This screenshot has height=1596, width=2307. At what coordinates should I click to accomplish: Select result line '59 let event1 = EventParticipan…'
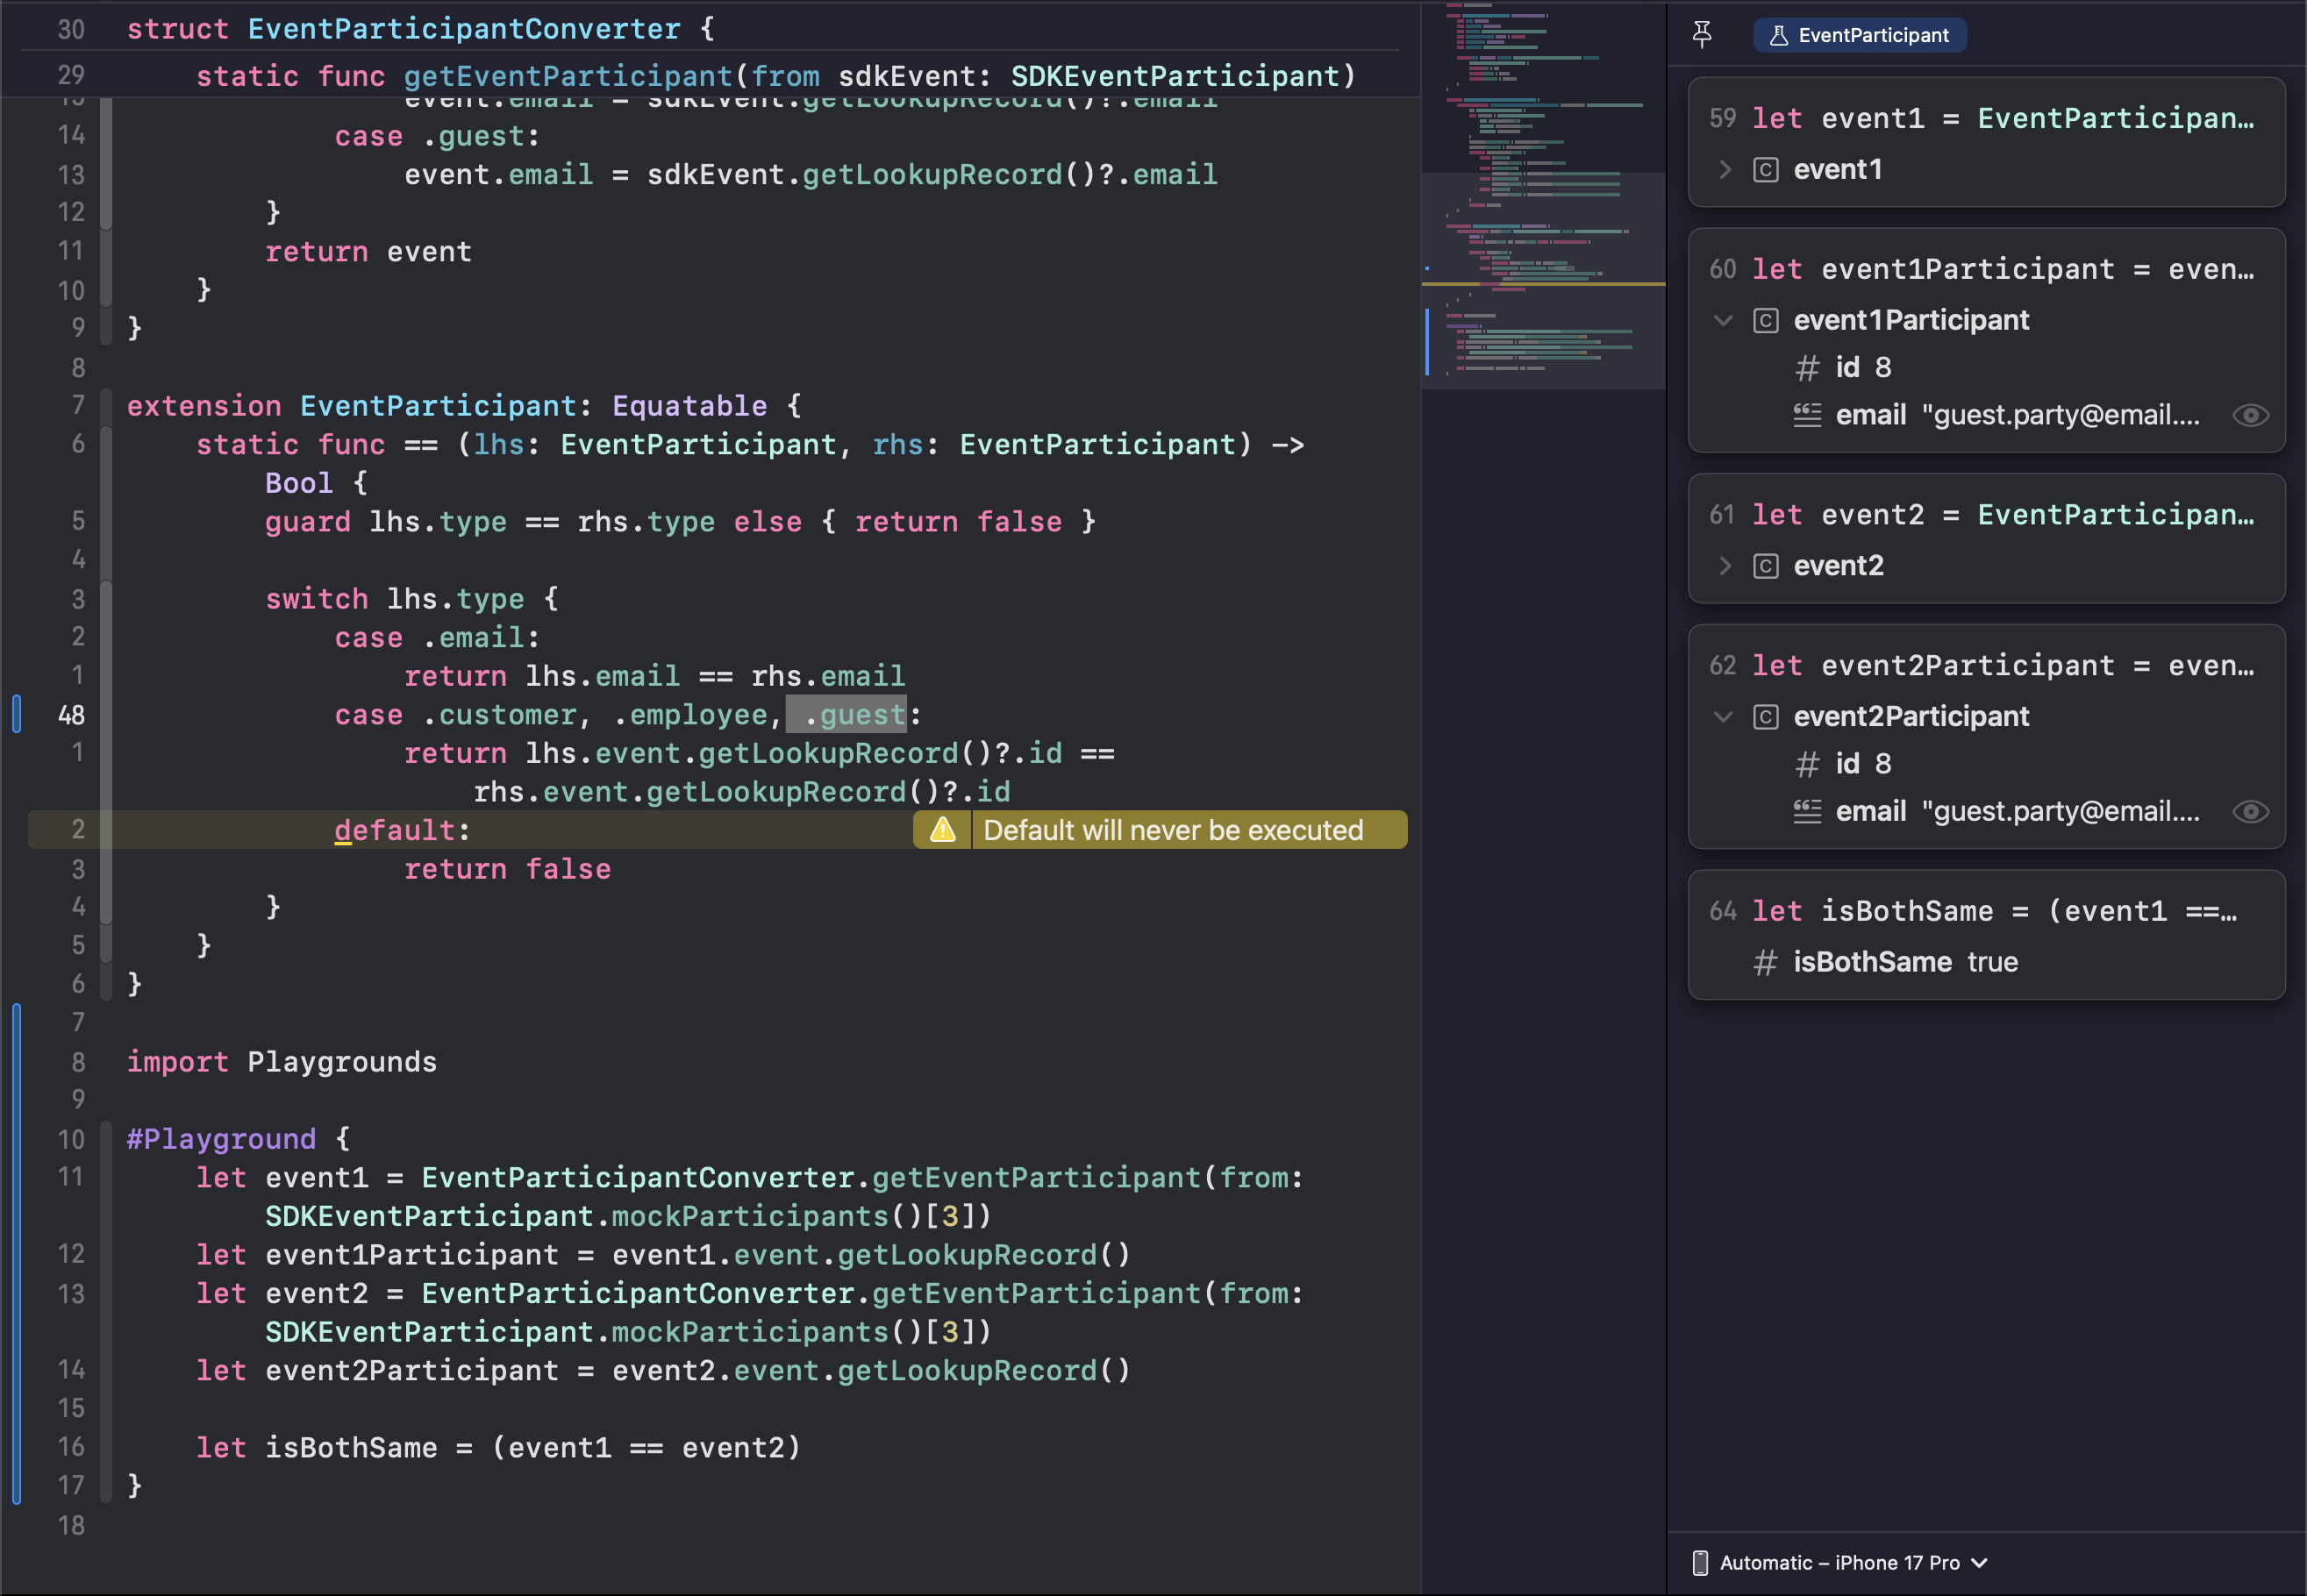point(1982,118)
